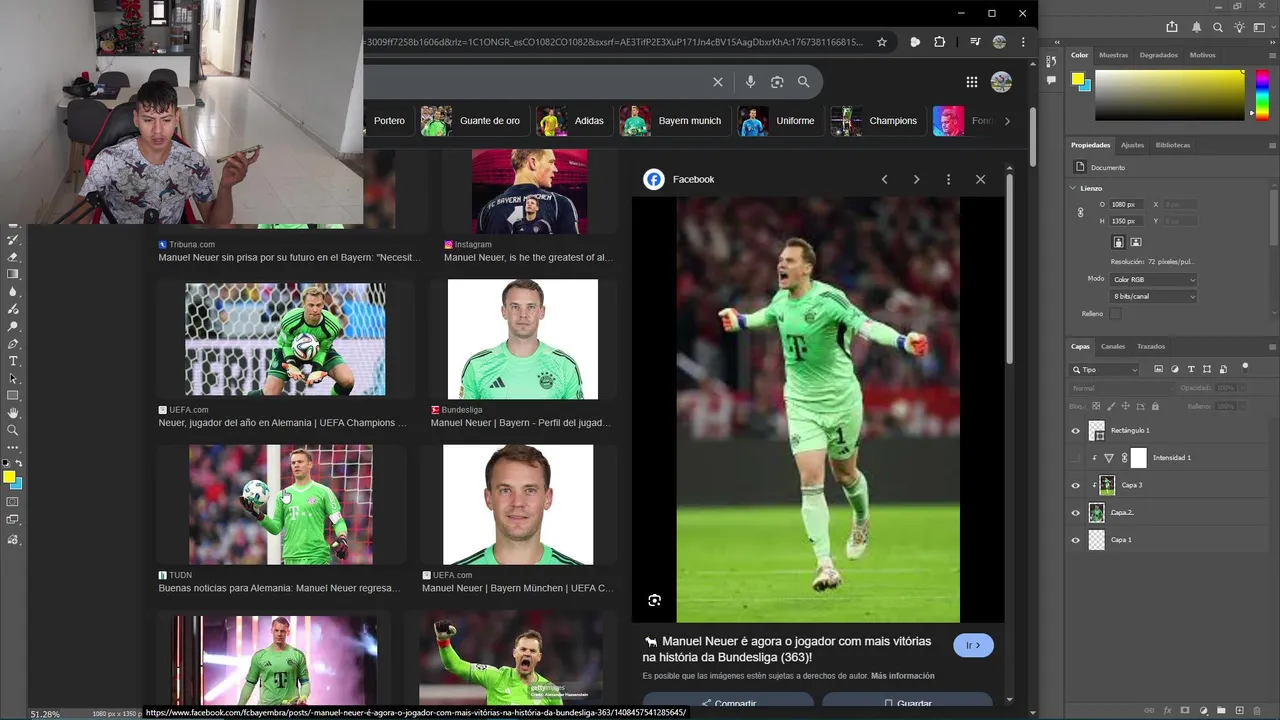The width and height of the screenshot is (1280, 720).
Task: Click the delete layer trash icon
Action: click(1258, 710)
